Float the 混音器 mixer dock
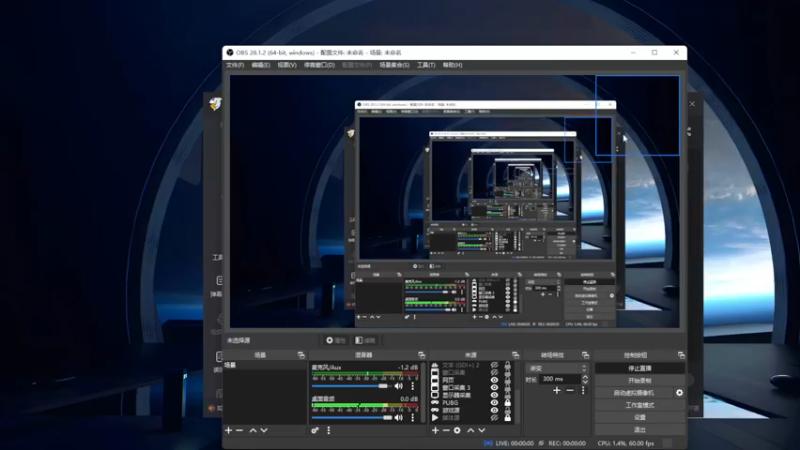800x450 pixels. (x=421, y=355)
